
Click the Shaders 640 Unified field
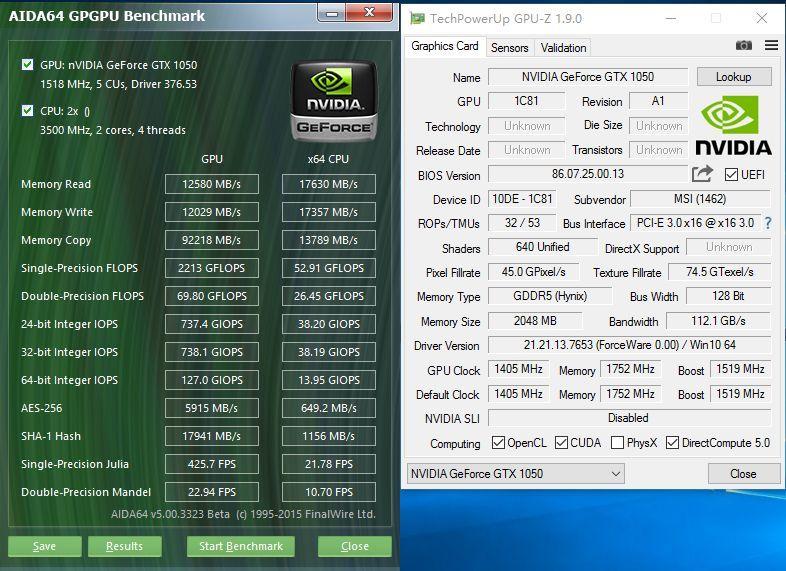(542, 247)
